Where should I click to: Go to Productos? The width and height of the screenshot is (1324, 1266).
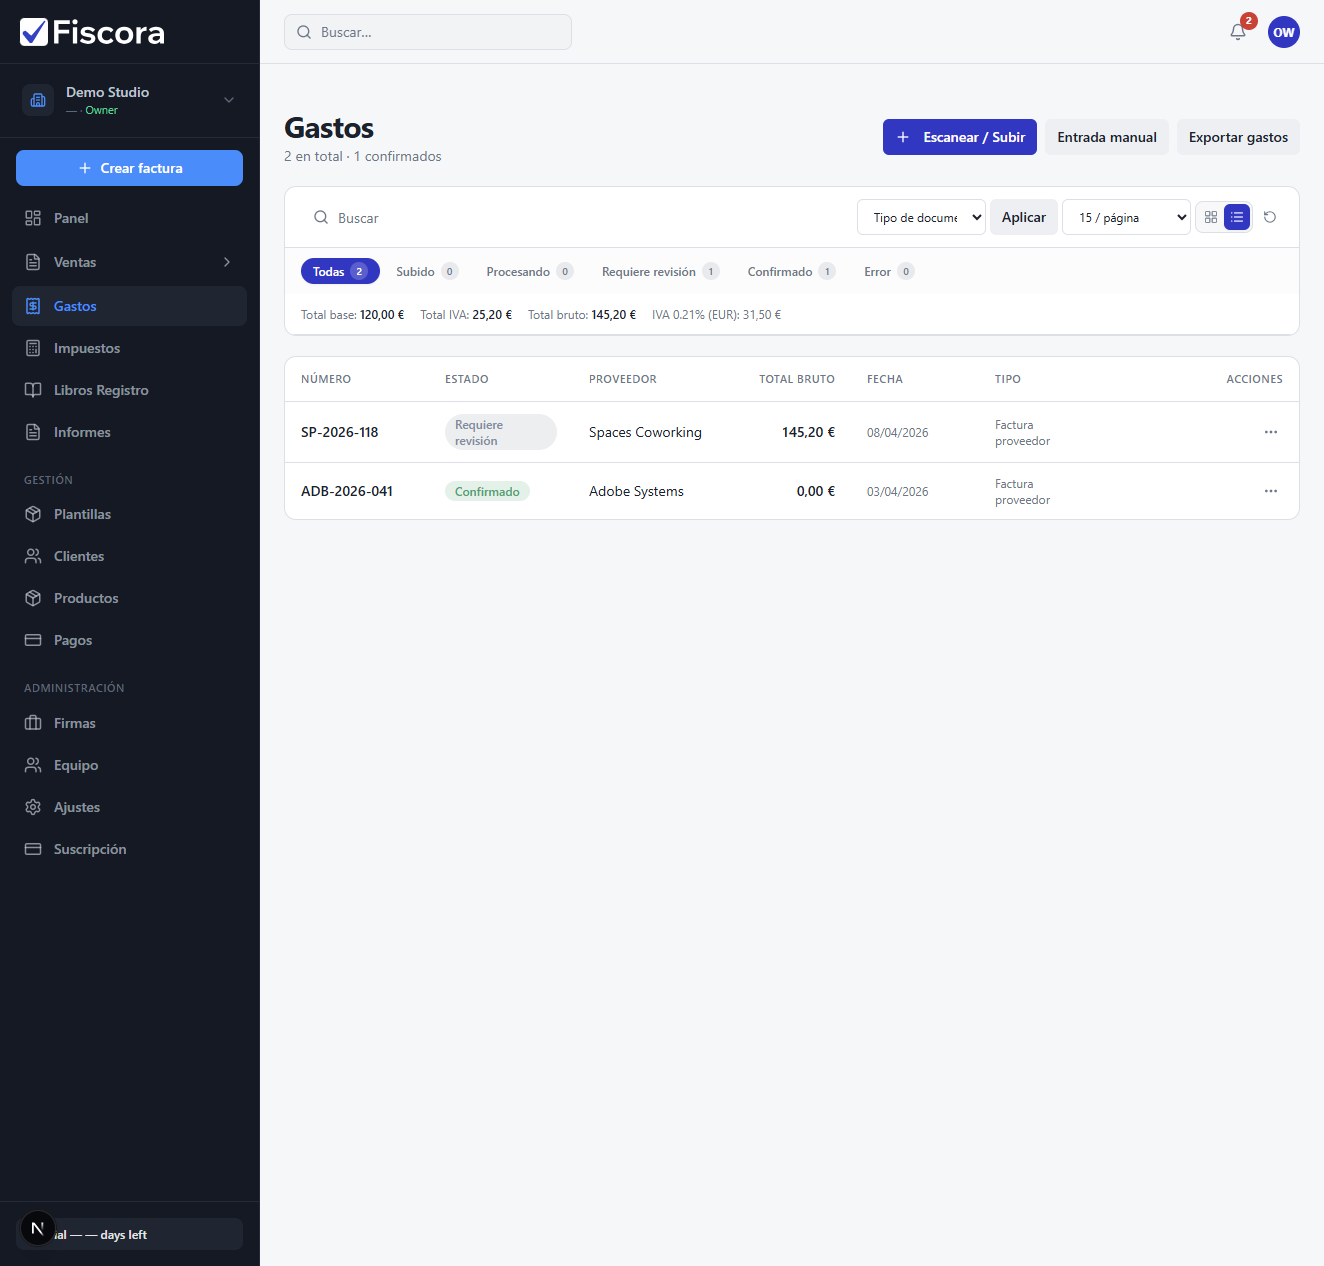coord(129,598)
